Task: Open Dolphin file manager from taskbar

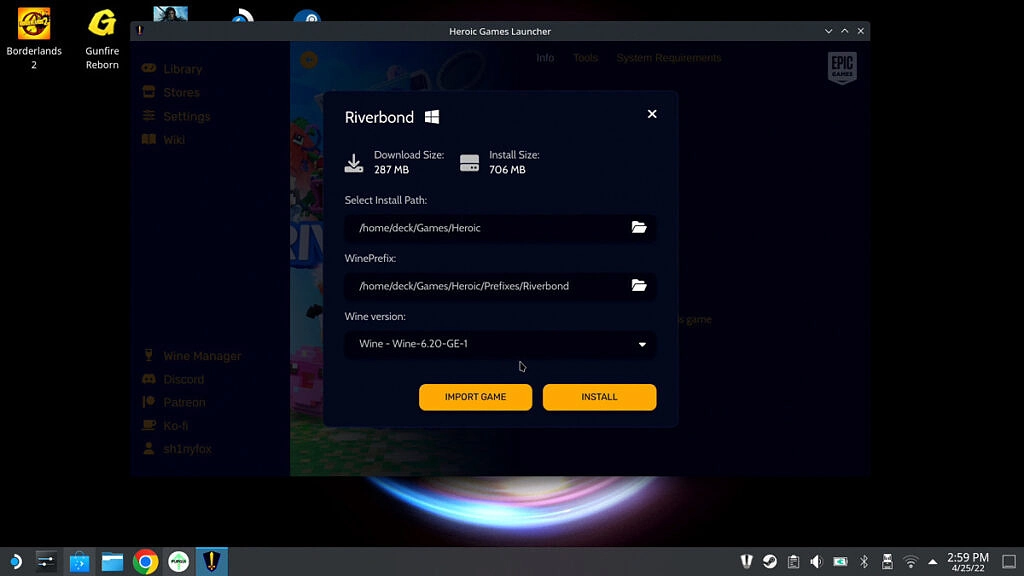Action: [x=112, y=562]
